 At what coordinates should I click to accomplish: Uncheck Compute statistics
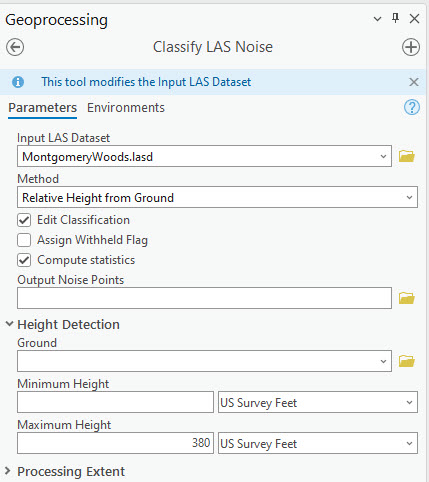pos(24,260)
